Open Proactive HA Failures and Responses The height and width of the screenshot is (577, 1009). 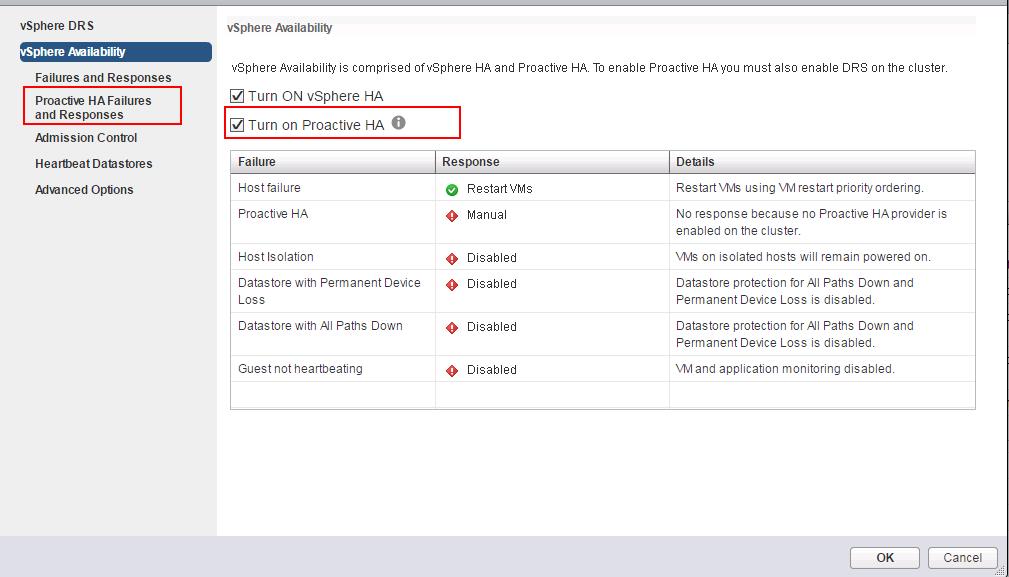click(93, 108)
